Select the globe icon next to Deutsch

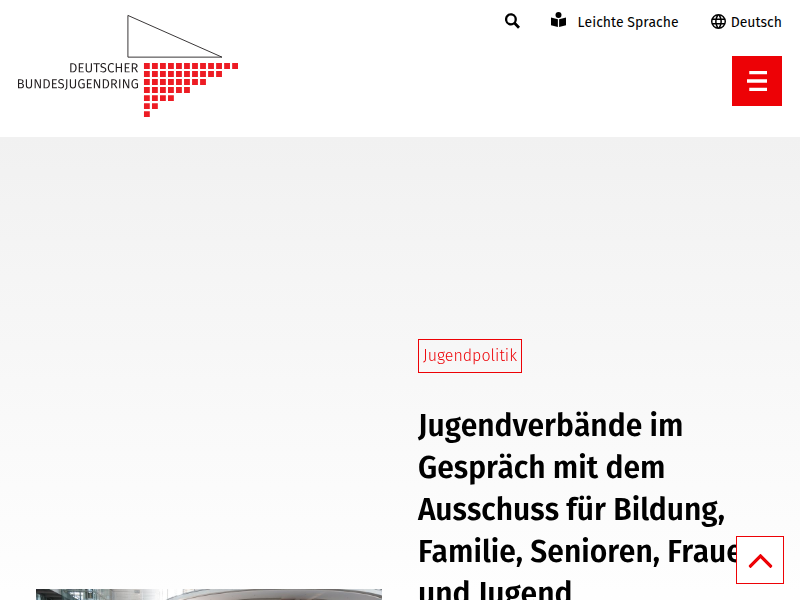click(x=717, y=21)
